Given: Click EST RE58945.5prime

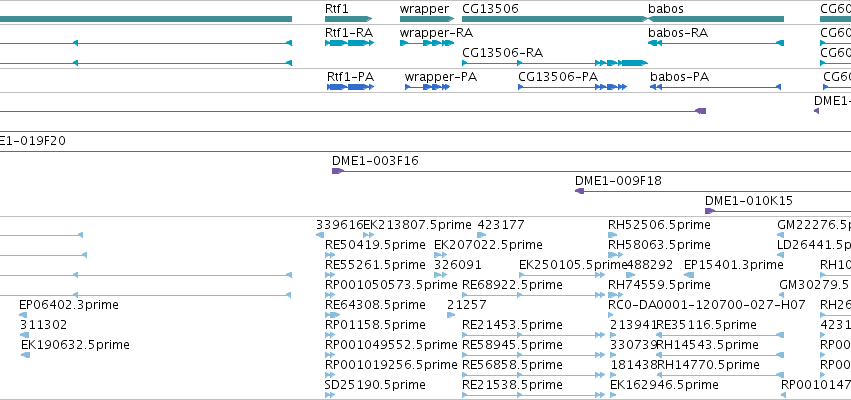Looking at the screenshot, I should (512, 345).
